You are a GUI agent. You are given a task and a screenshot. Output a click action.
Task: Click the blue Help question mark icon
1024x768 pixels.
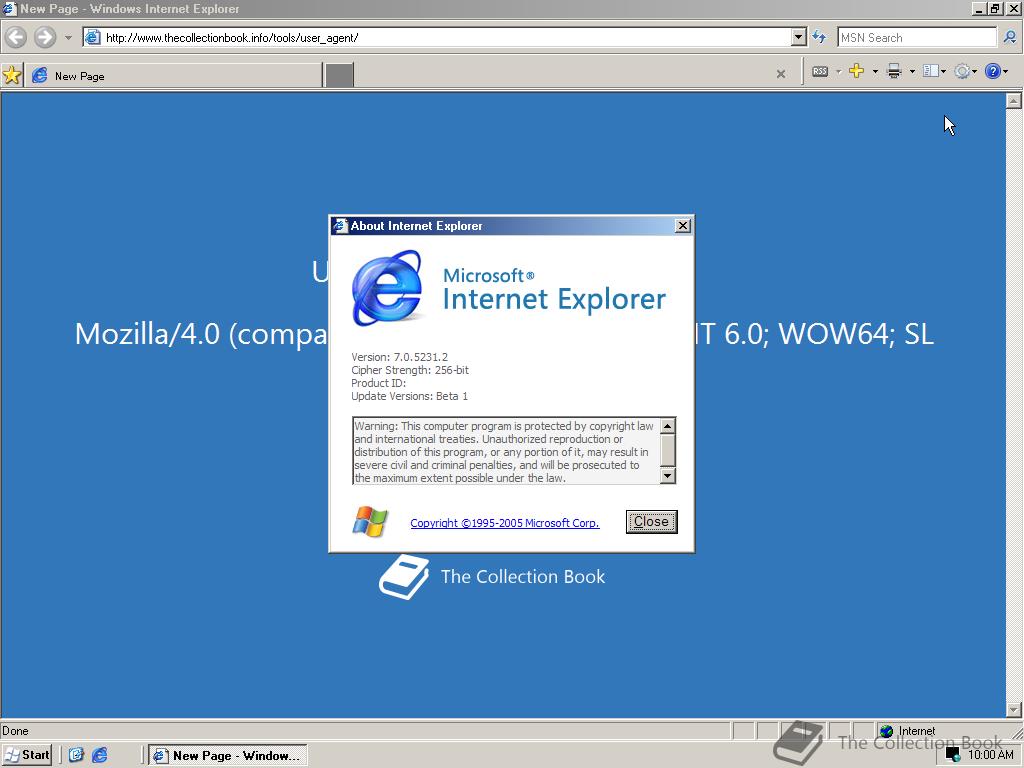click(x=993, y=71)
